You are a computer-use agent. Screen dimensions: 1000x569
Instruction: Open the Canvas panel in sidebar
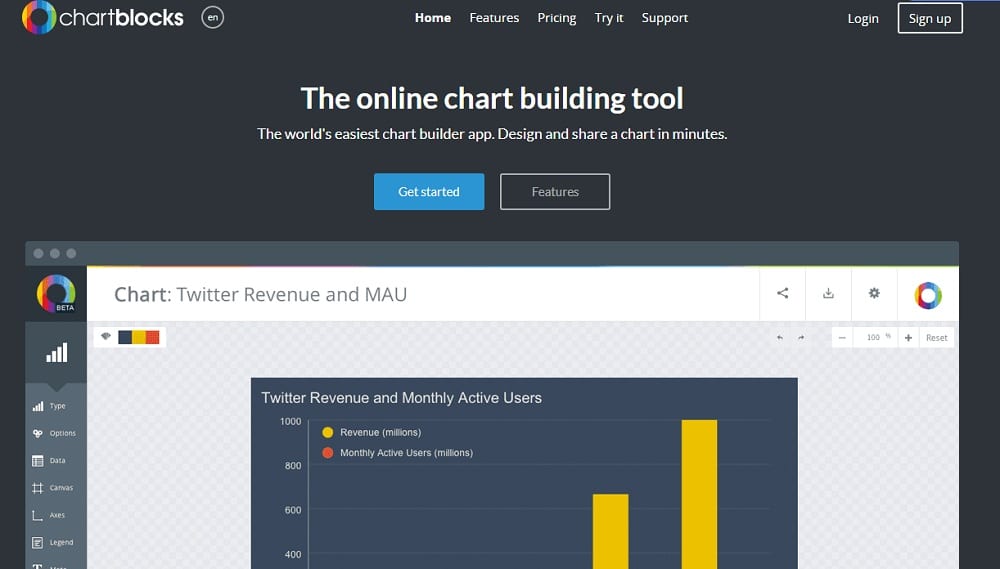(53, 488)
